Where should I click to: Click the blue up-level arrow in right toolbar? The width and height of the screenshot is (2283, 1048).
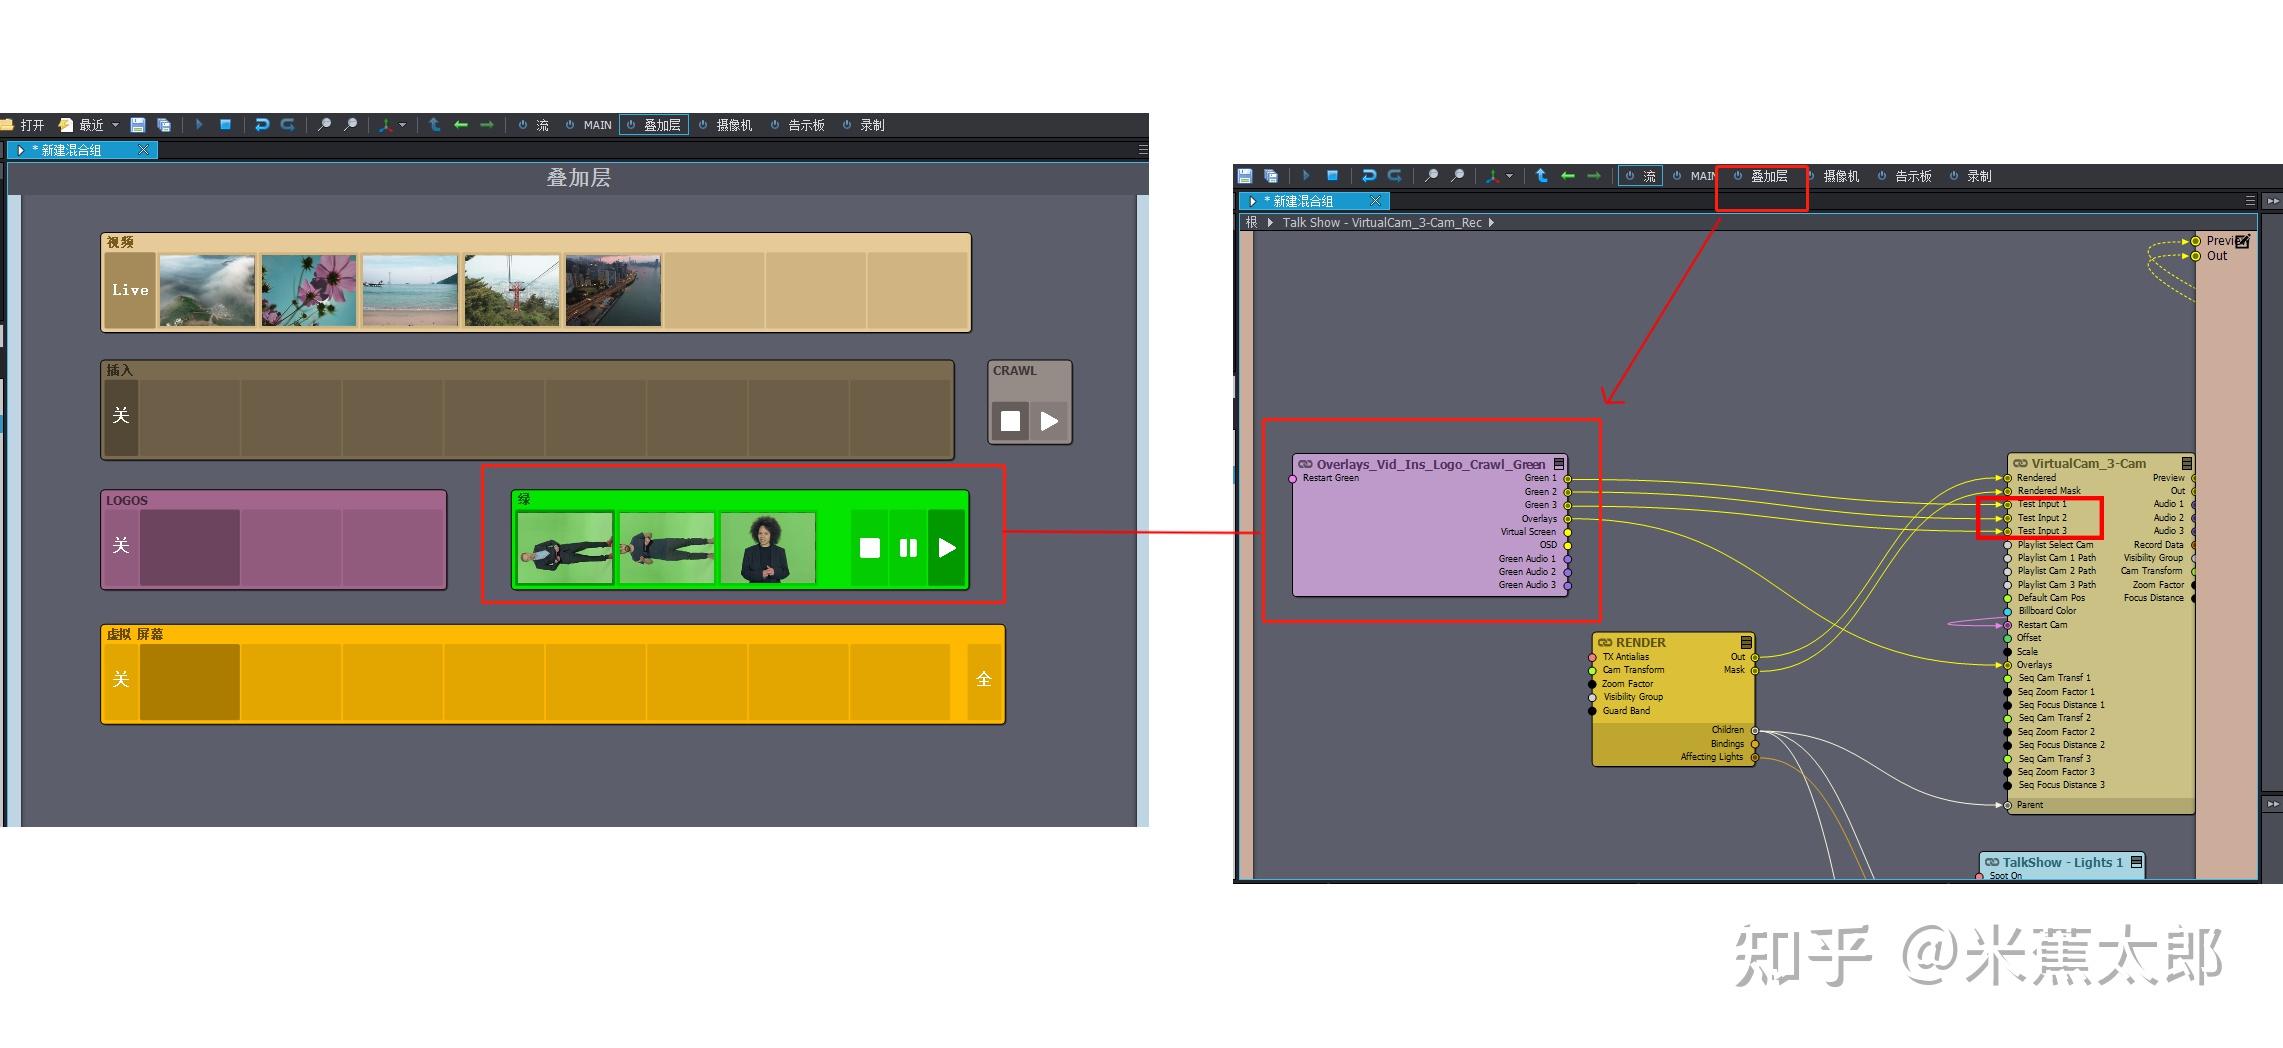[x=1541, y=176]
